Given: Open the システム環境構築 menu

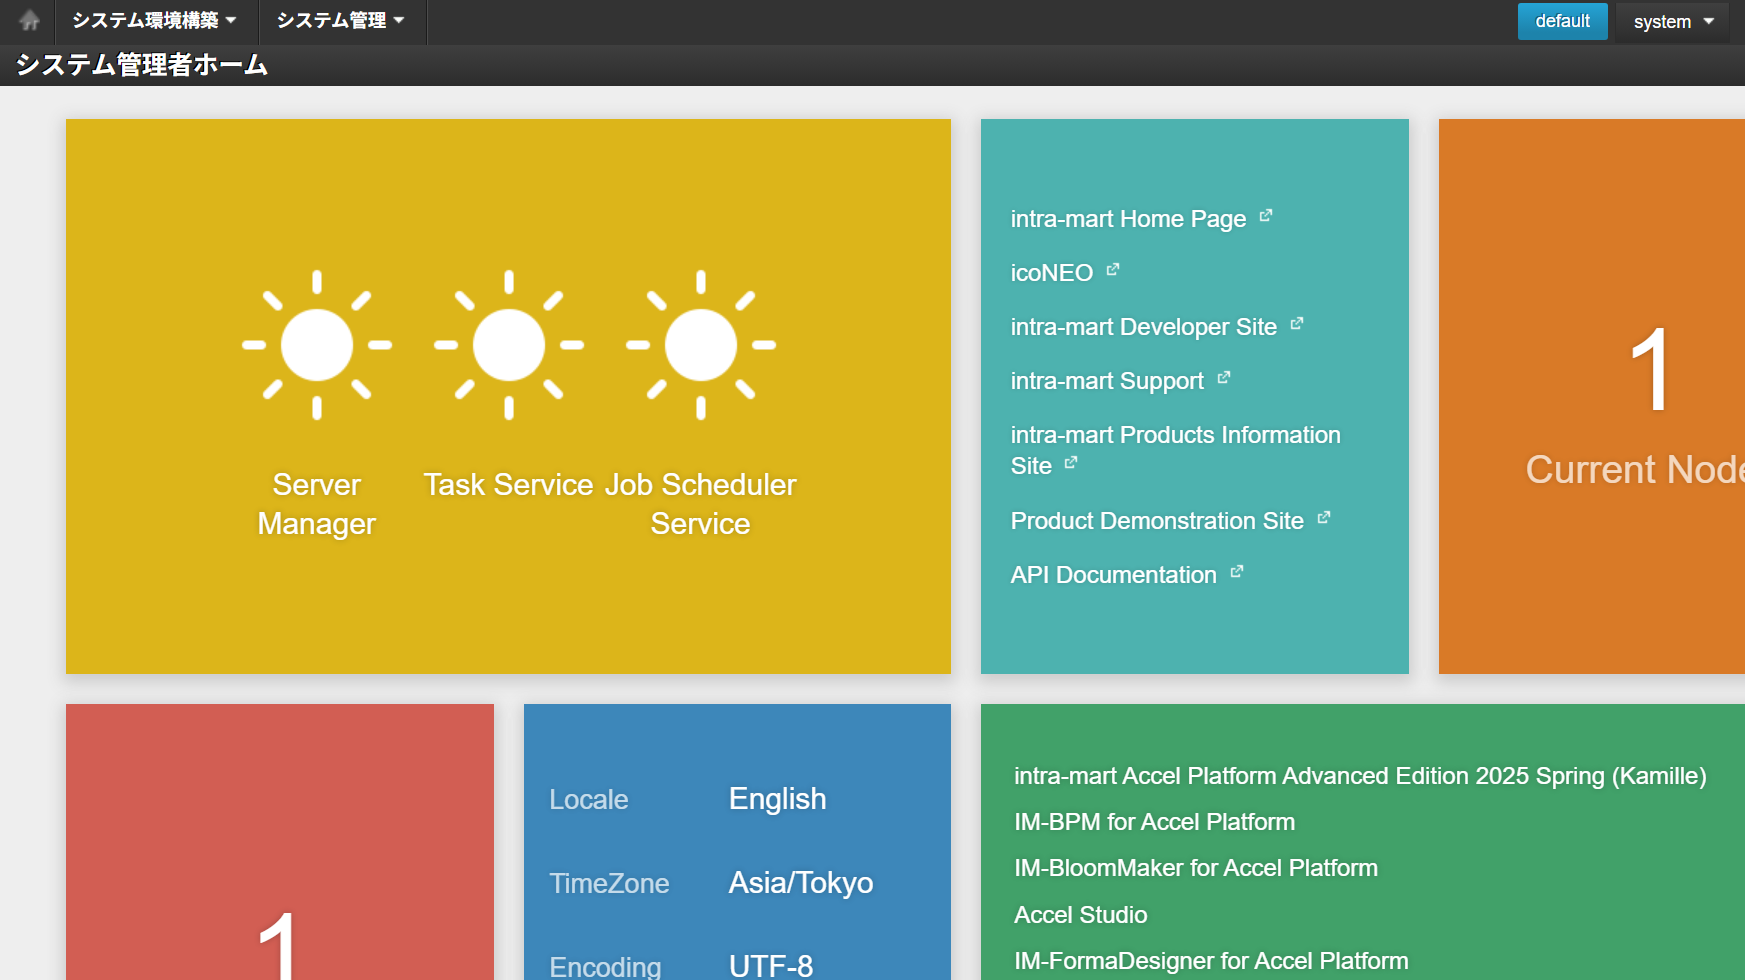Looking at the screenshot, I should pos(154,21).
